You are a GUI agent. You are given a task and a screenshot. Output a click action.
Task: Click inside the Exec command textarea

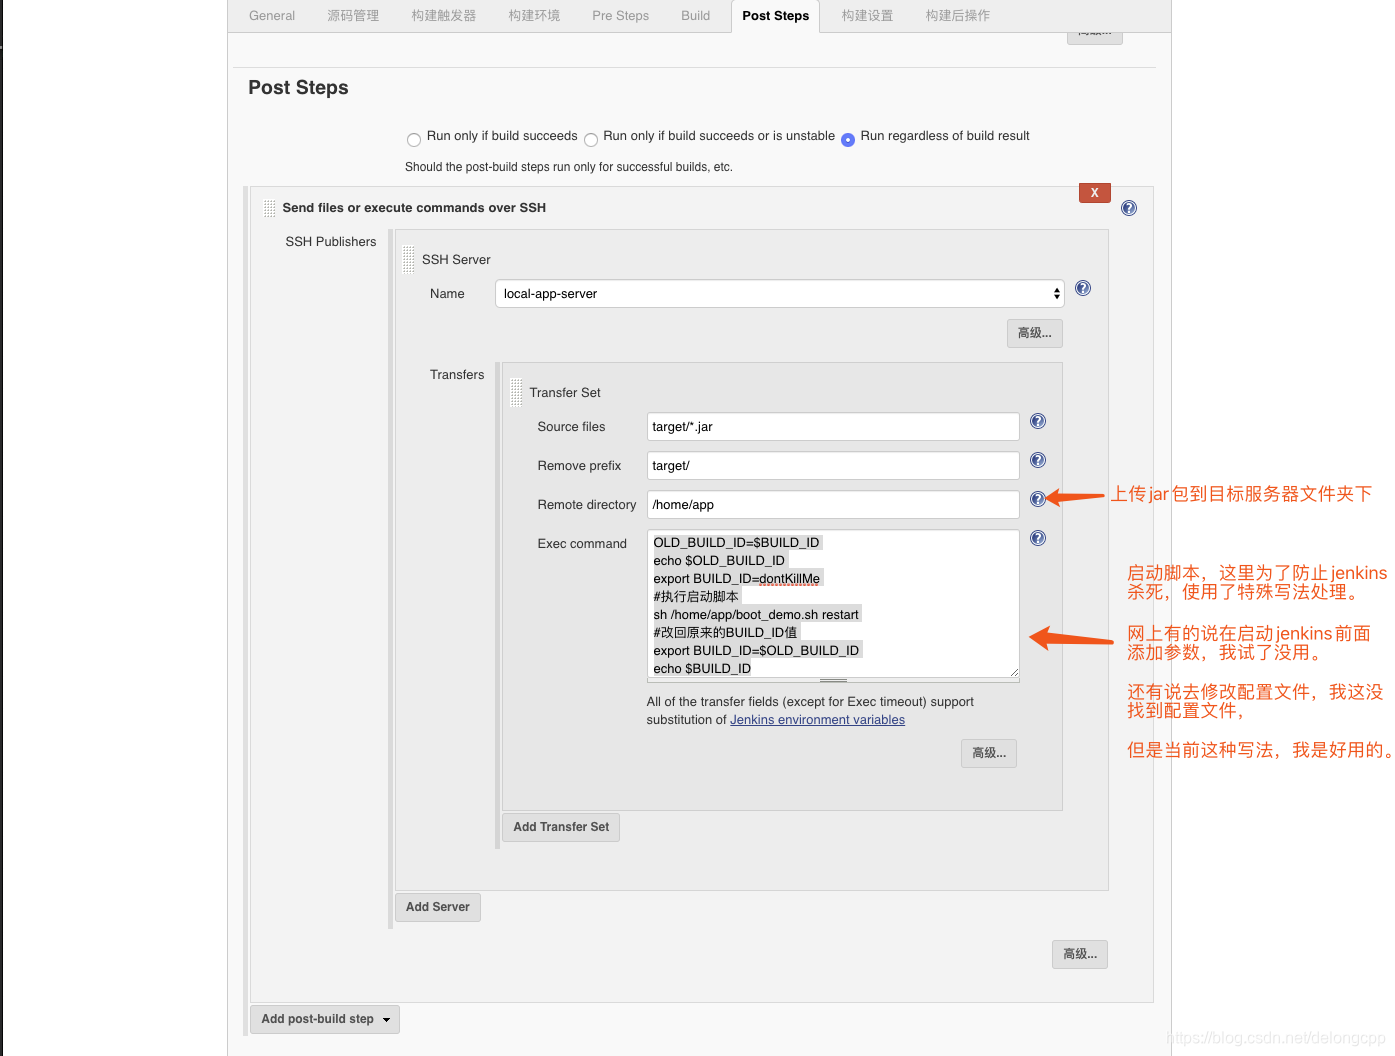(832, 605)
